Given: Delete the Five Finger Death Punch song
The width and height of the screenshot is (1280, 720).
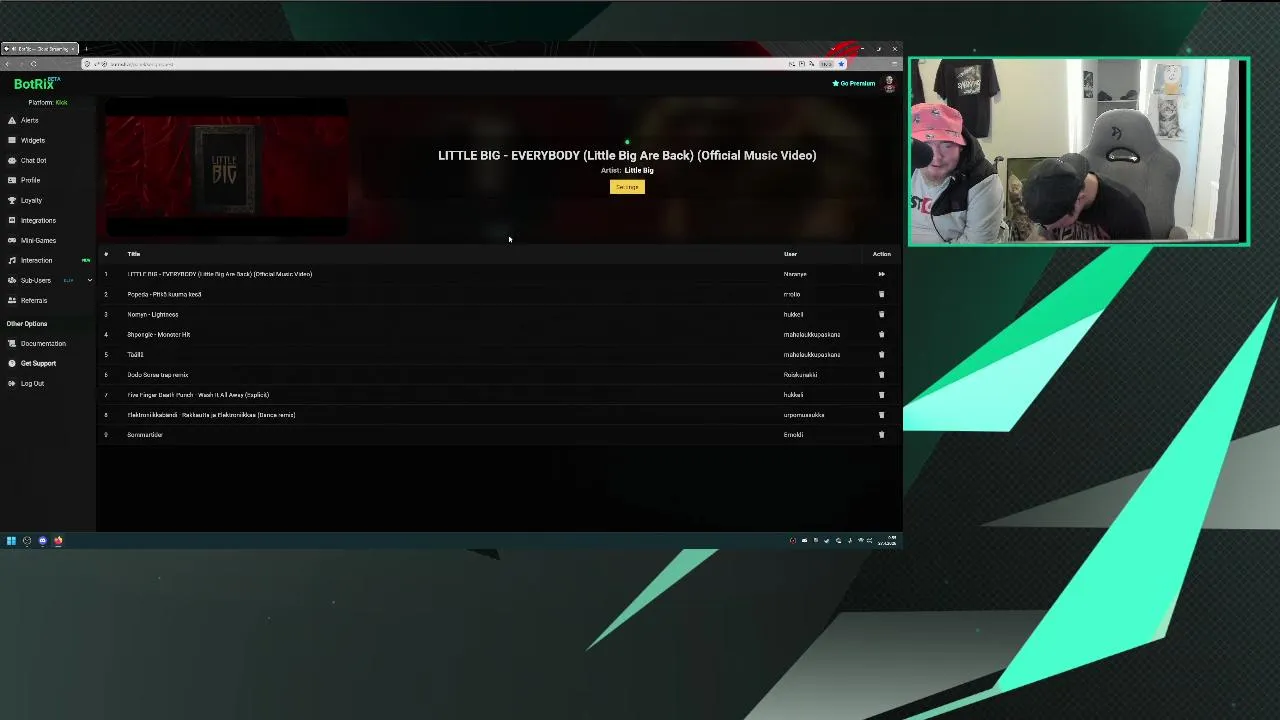Looking at the screenshot, I should pos(881,394).
